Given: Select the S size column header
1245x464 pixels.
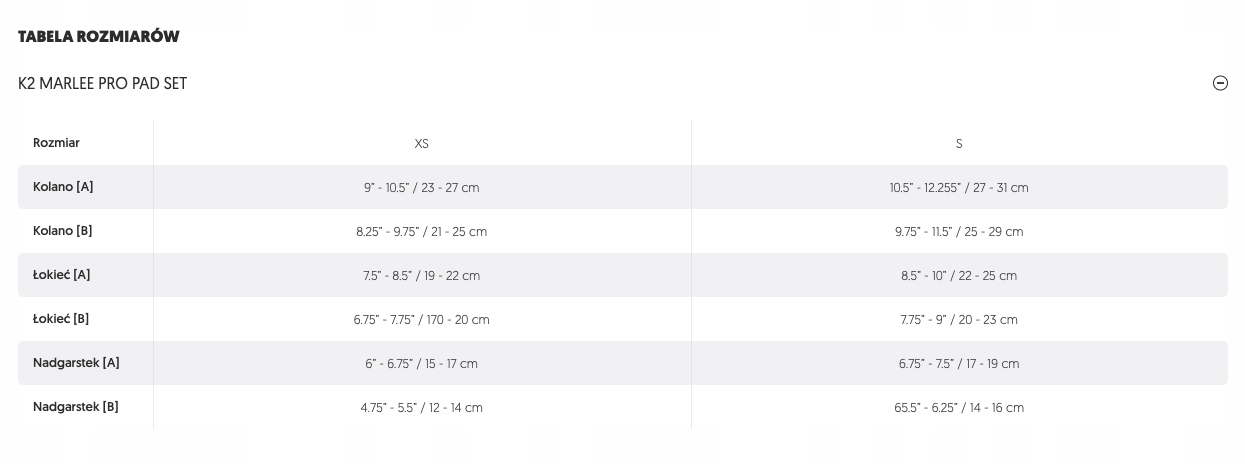Looking at the screenshot, I should (959, 144).
